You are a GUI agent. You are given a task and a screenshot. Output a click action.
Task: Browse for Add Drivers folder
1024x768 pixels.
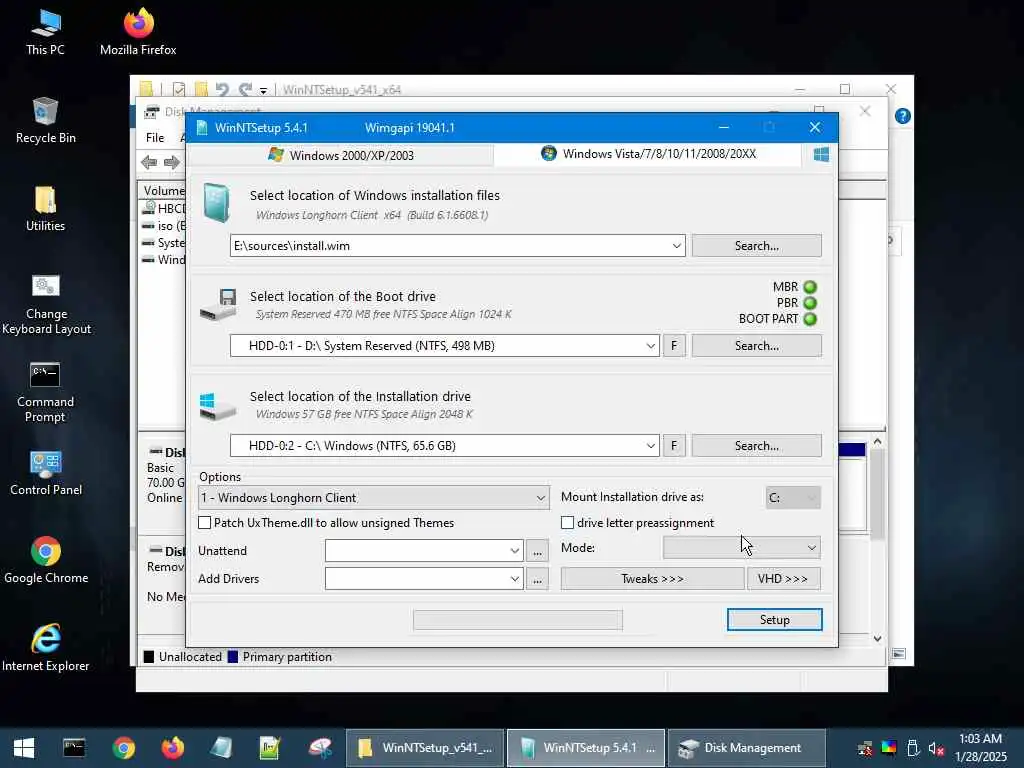[537, 579]
